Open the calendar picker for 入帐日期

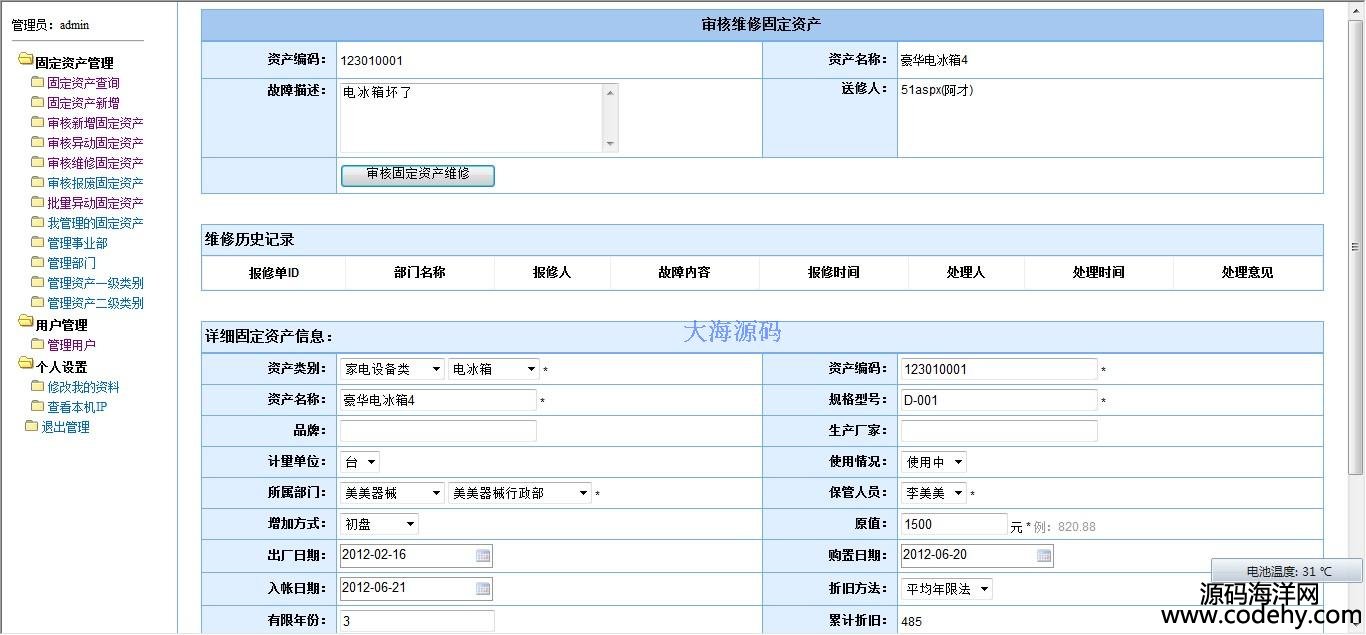(x=483, y=588)
